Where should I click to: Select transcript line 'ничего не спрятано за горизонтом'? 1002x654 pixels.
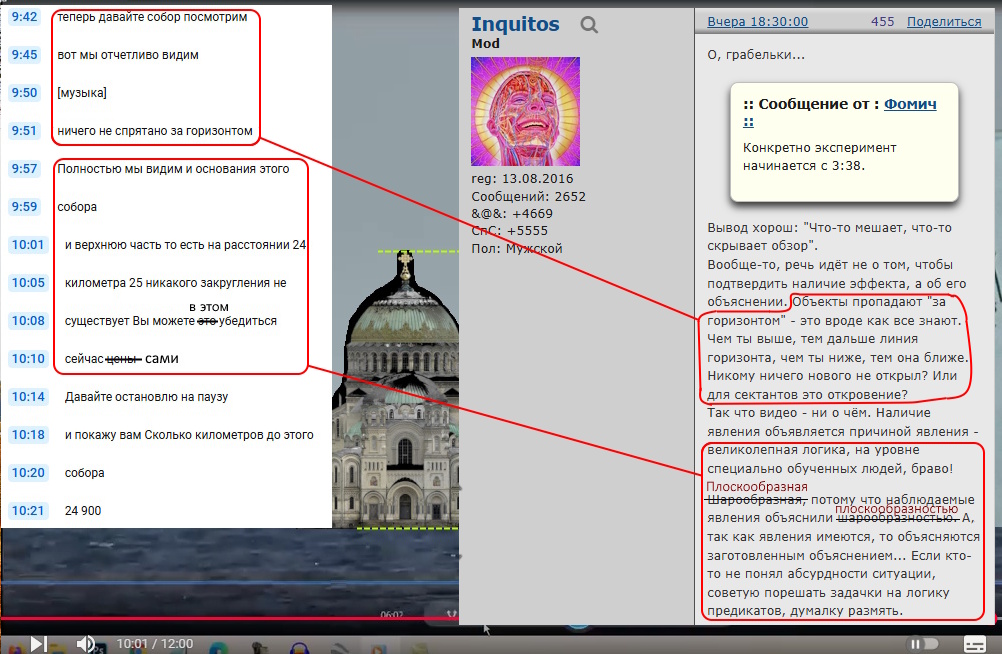pyautogui.click(x=155, y=131)
